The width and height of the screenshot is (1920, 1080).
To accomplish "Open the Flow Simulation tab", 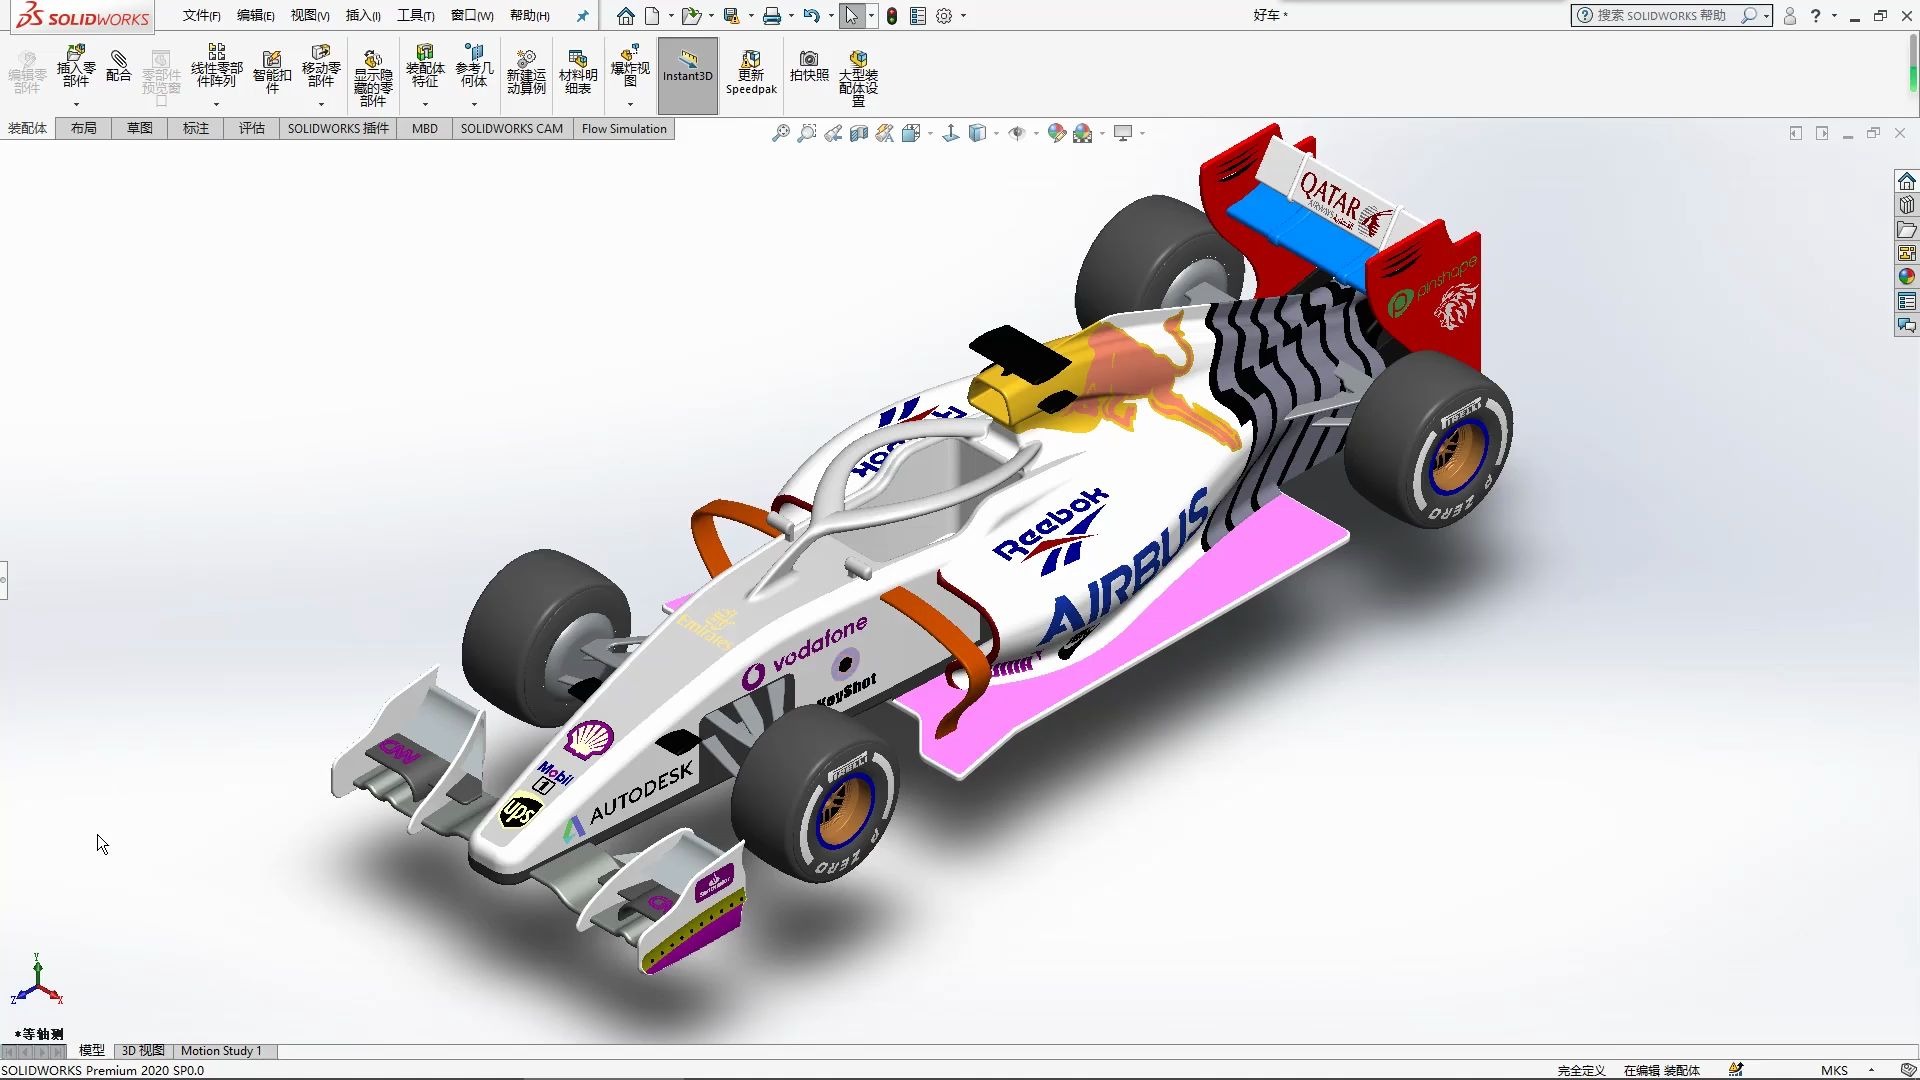I will point(624,128).
